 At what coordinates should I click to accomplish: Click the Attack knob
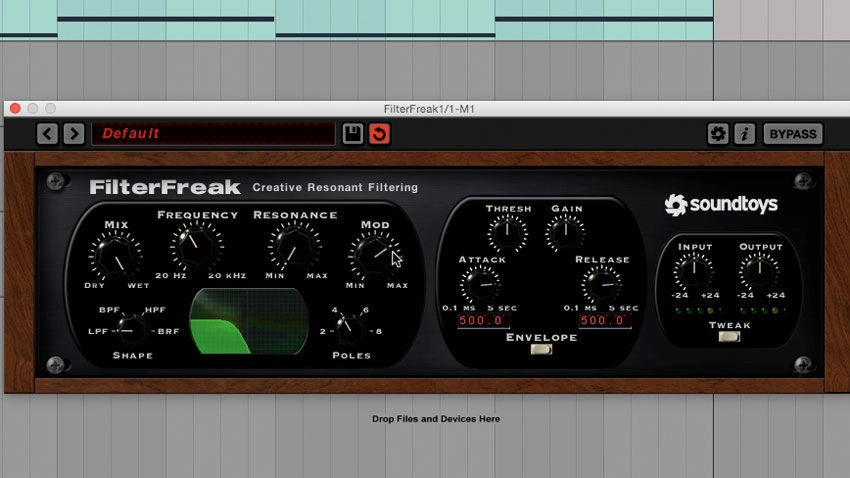tap(480, 283)
